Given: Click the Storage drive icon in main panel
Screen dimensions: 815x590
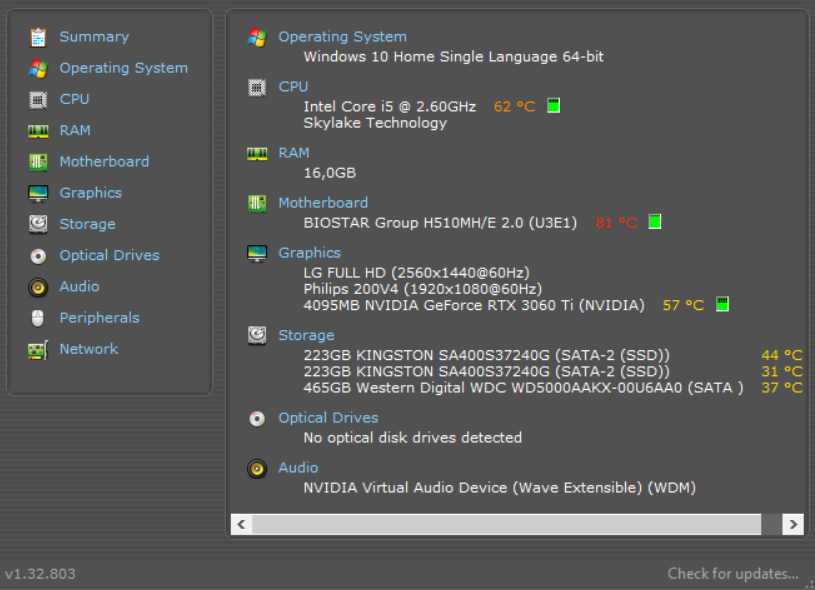Looking at the screenshot, I should pos(257,335).
